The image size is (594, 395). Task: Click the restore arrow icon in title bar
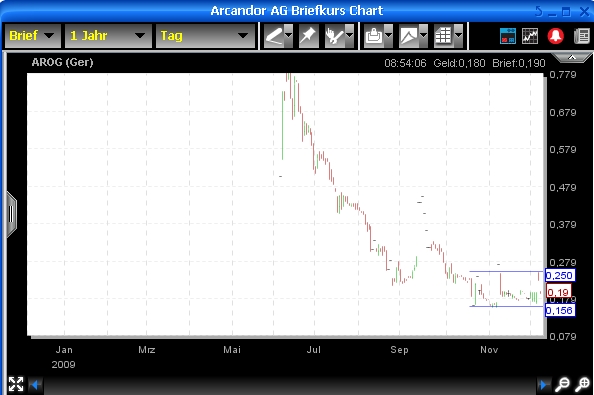tap(539, 11)
